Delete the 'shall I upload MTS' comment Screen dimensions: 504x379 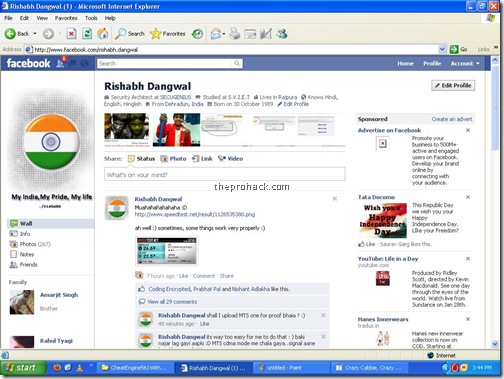pyautogui.click(x=323, y=315)
